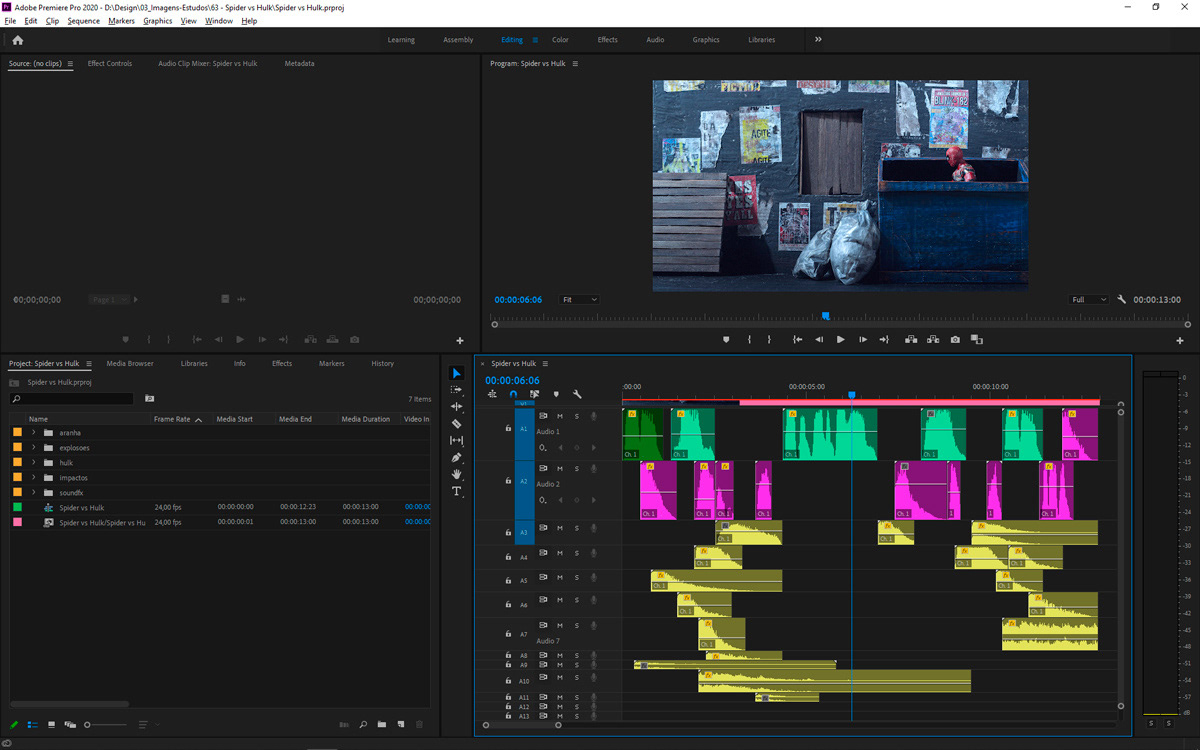Image resolution: width=1200 pixels, height=750 pixels.
Task: Select the Track Select Forward tool
Action: click(x=457, y=390)
